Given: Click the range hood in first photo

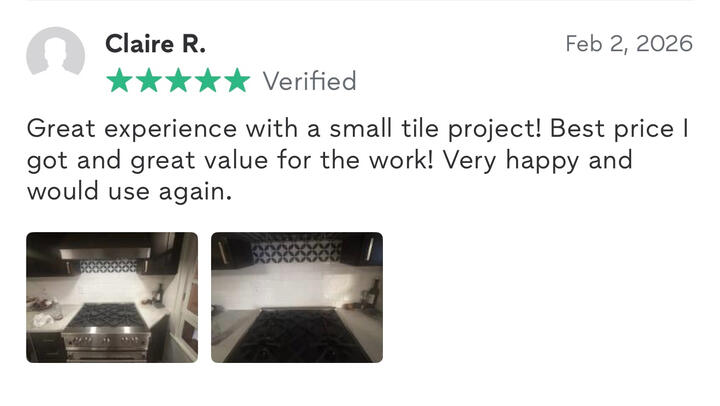Looking at the screenshot, I should coord(105,254).
